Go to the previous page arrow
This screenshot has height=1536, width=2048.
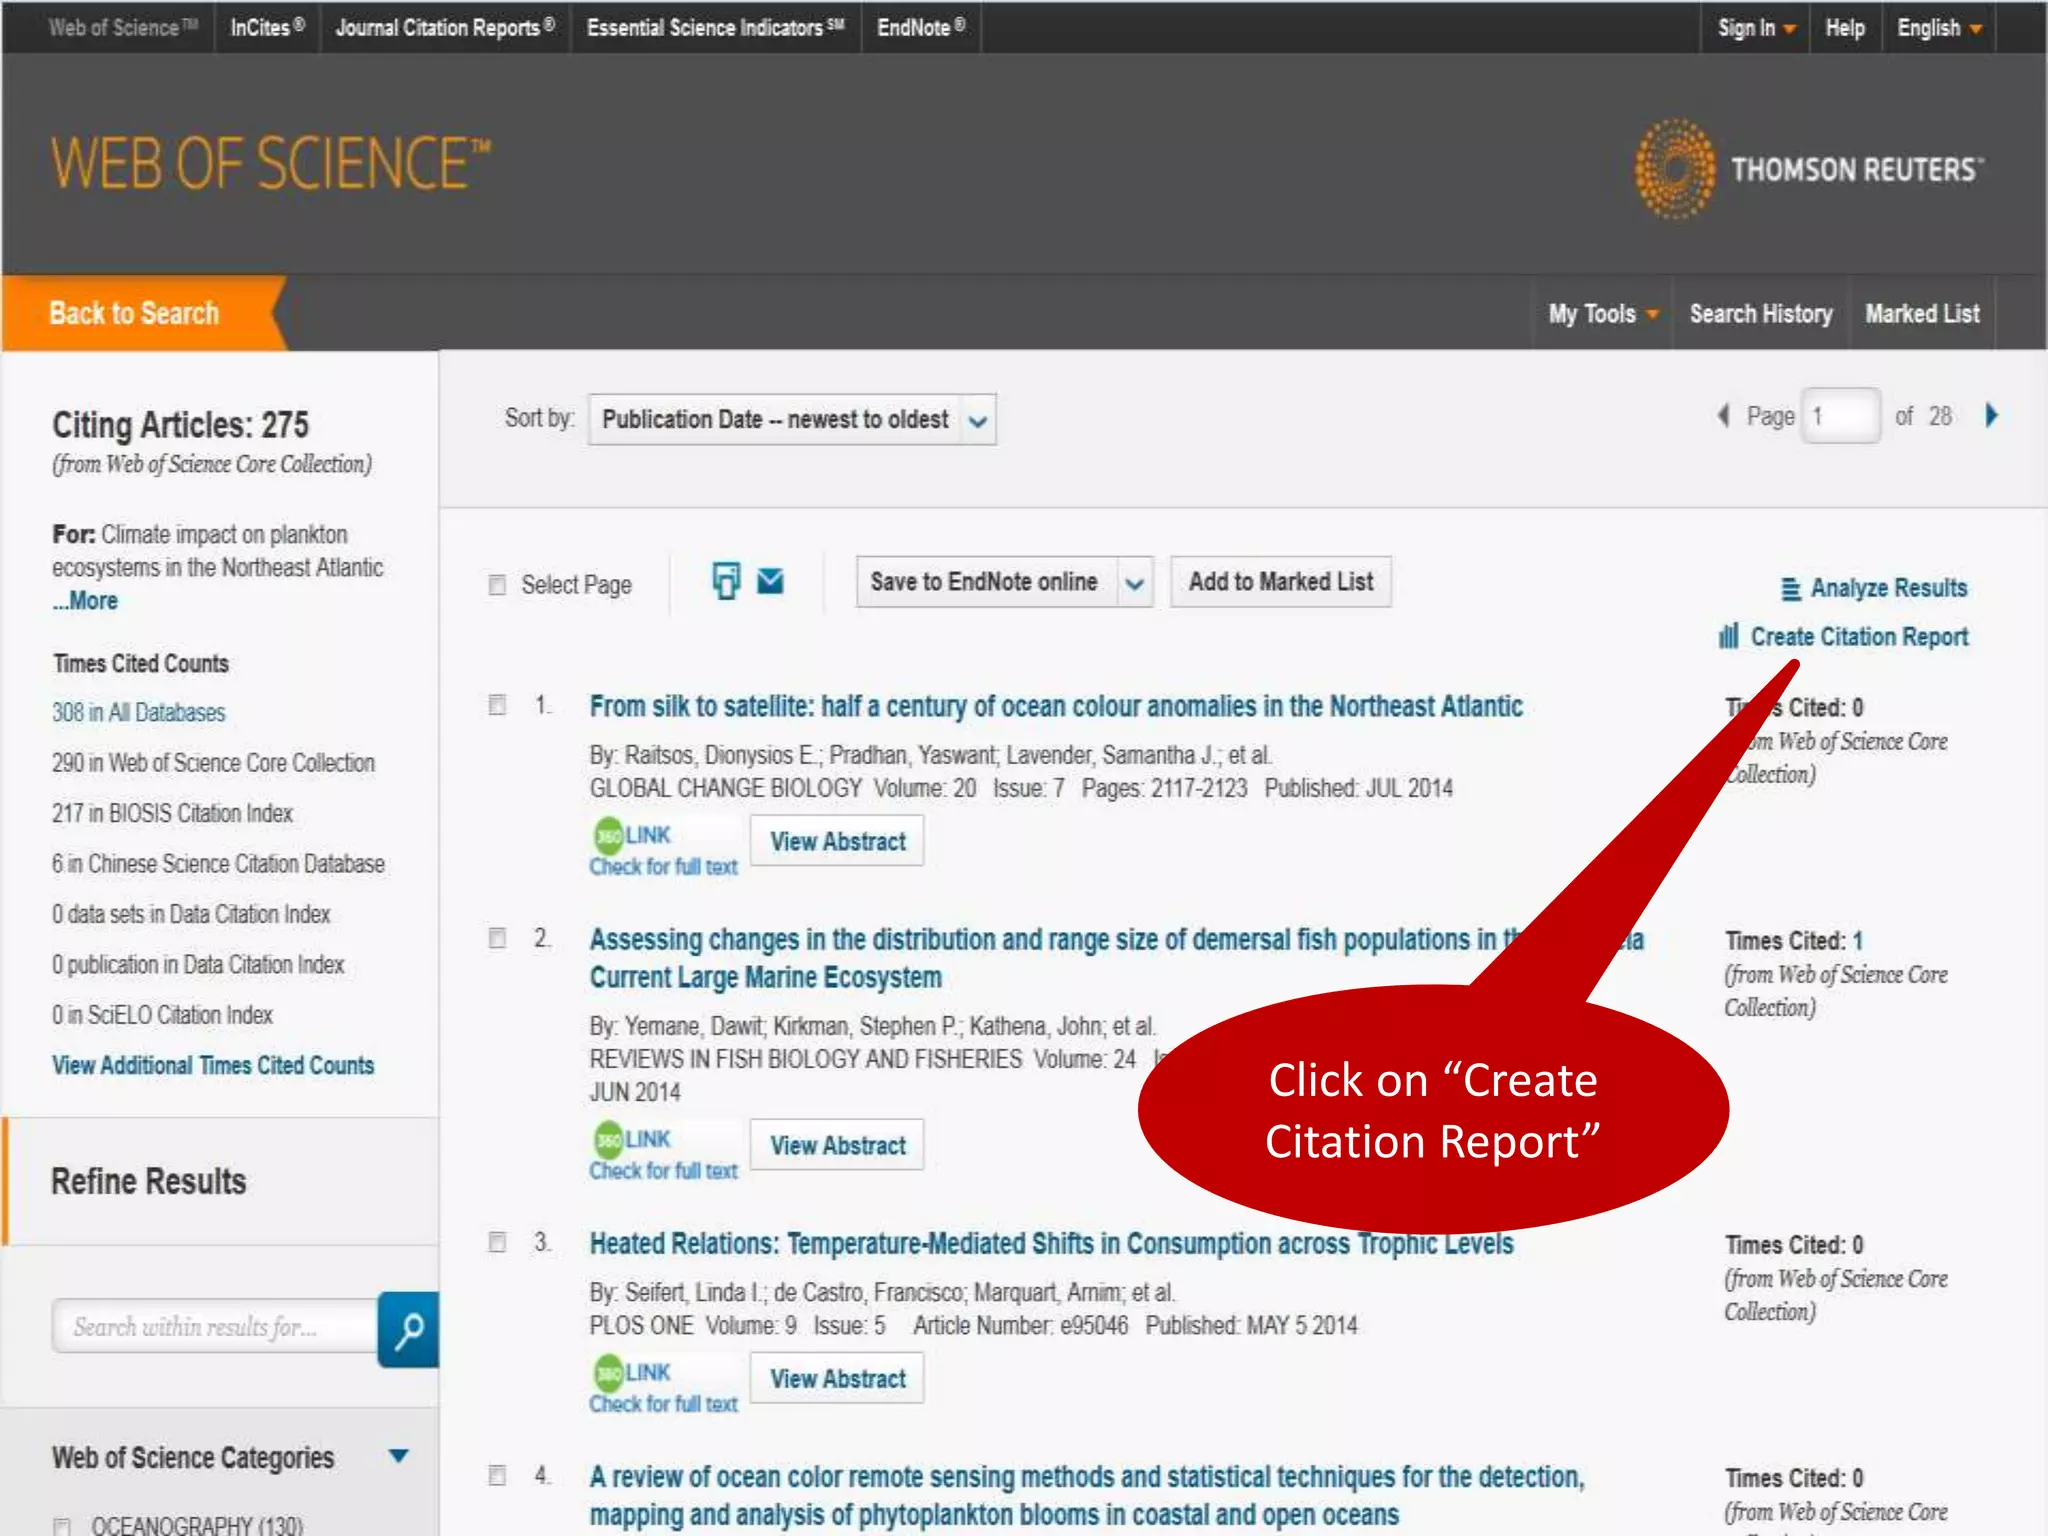[x=1723, y=416]
